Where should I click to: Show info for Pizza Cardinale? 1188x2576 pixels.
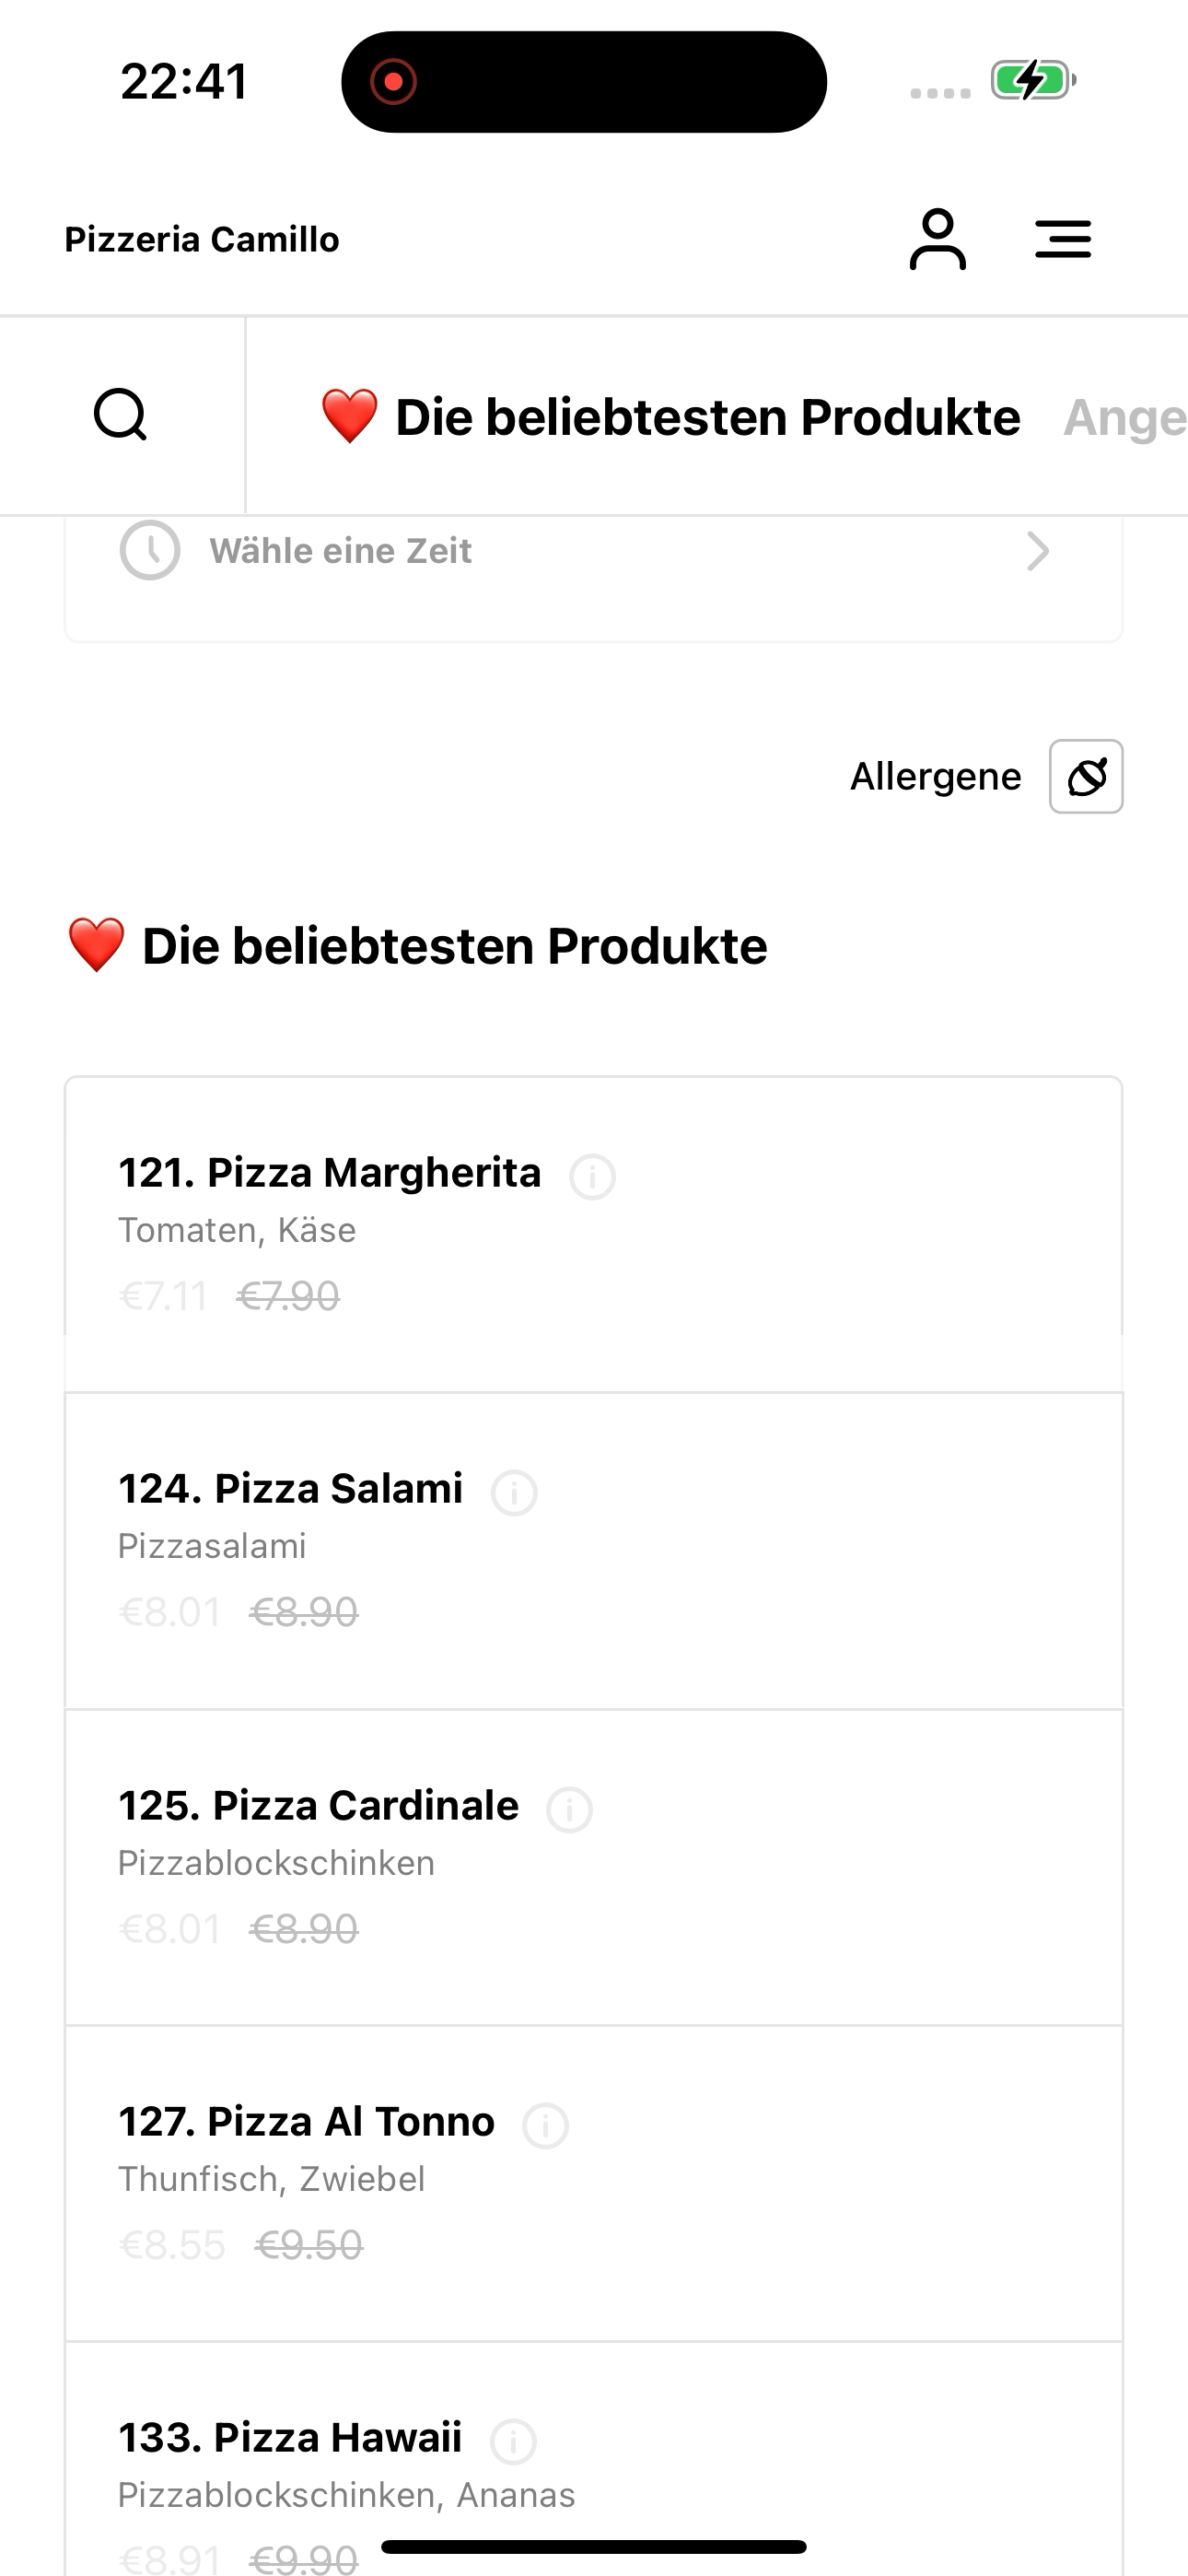click(x=570, y=1809)
